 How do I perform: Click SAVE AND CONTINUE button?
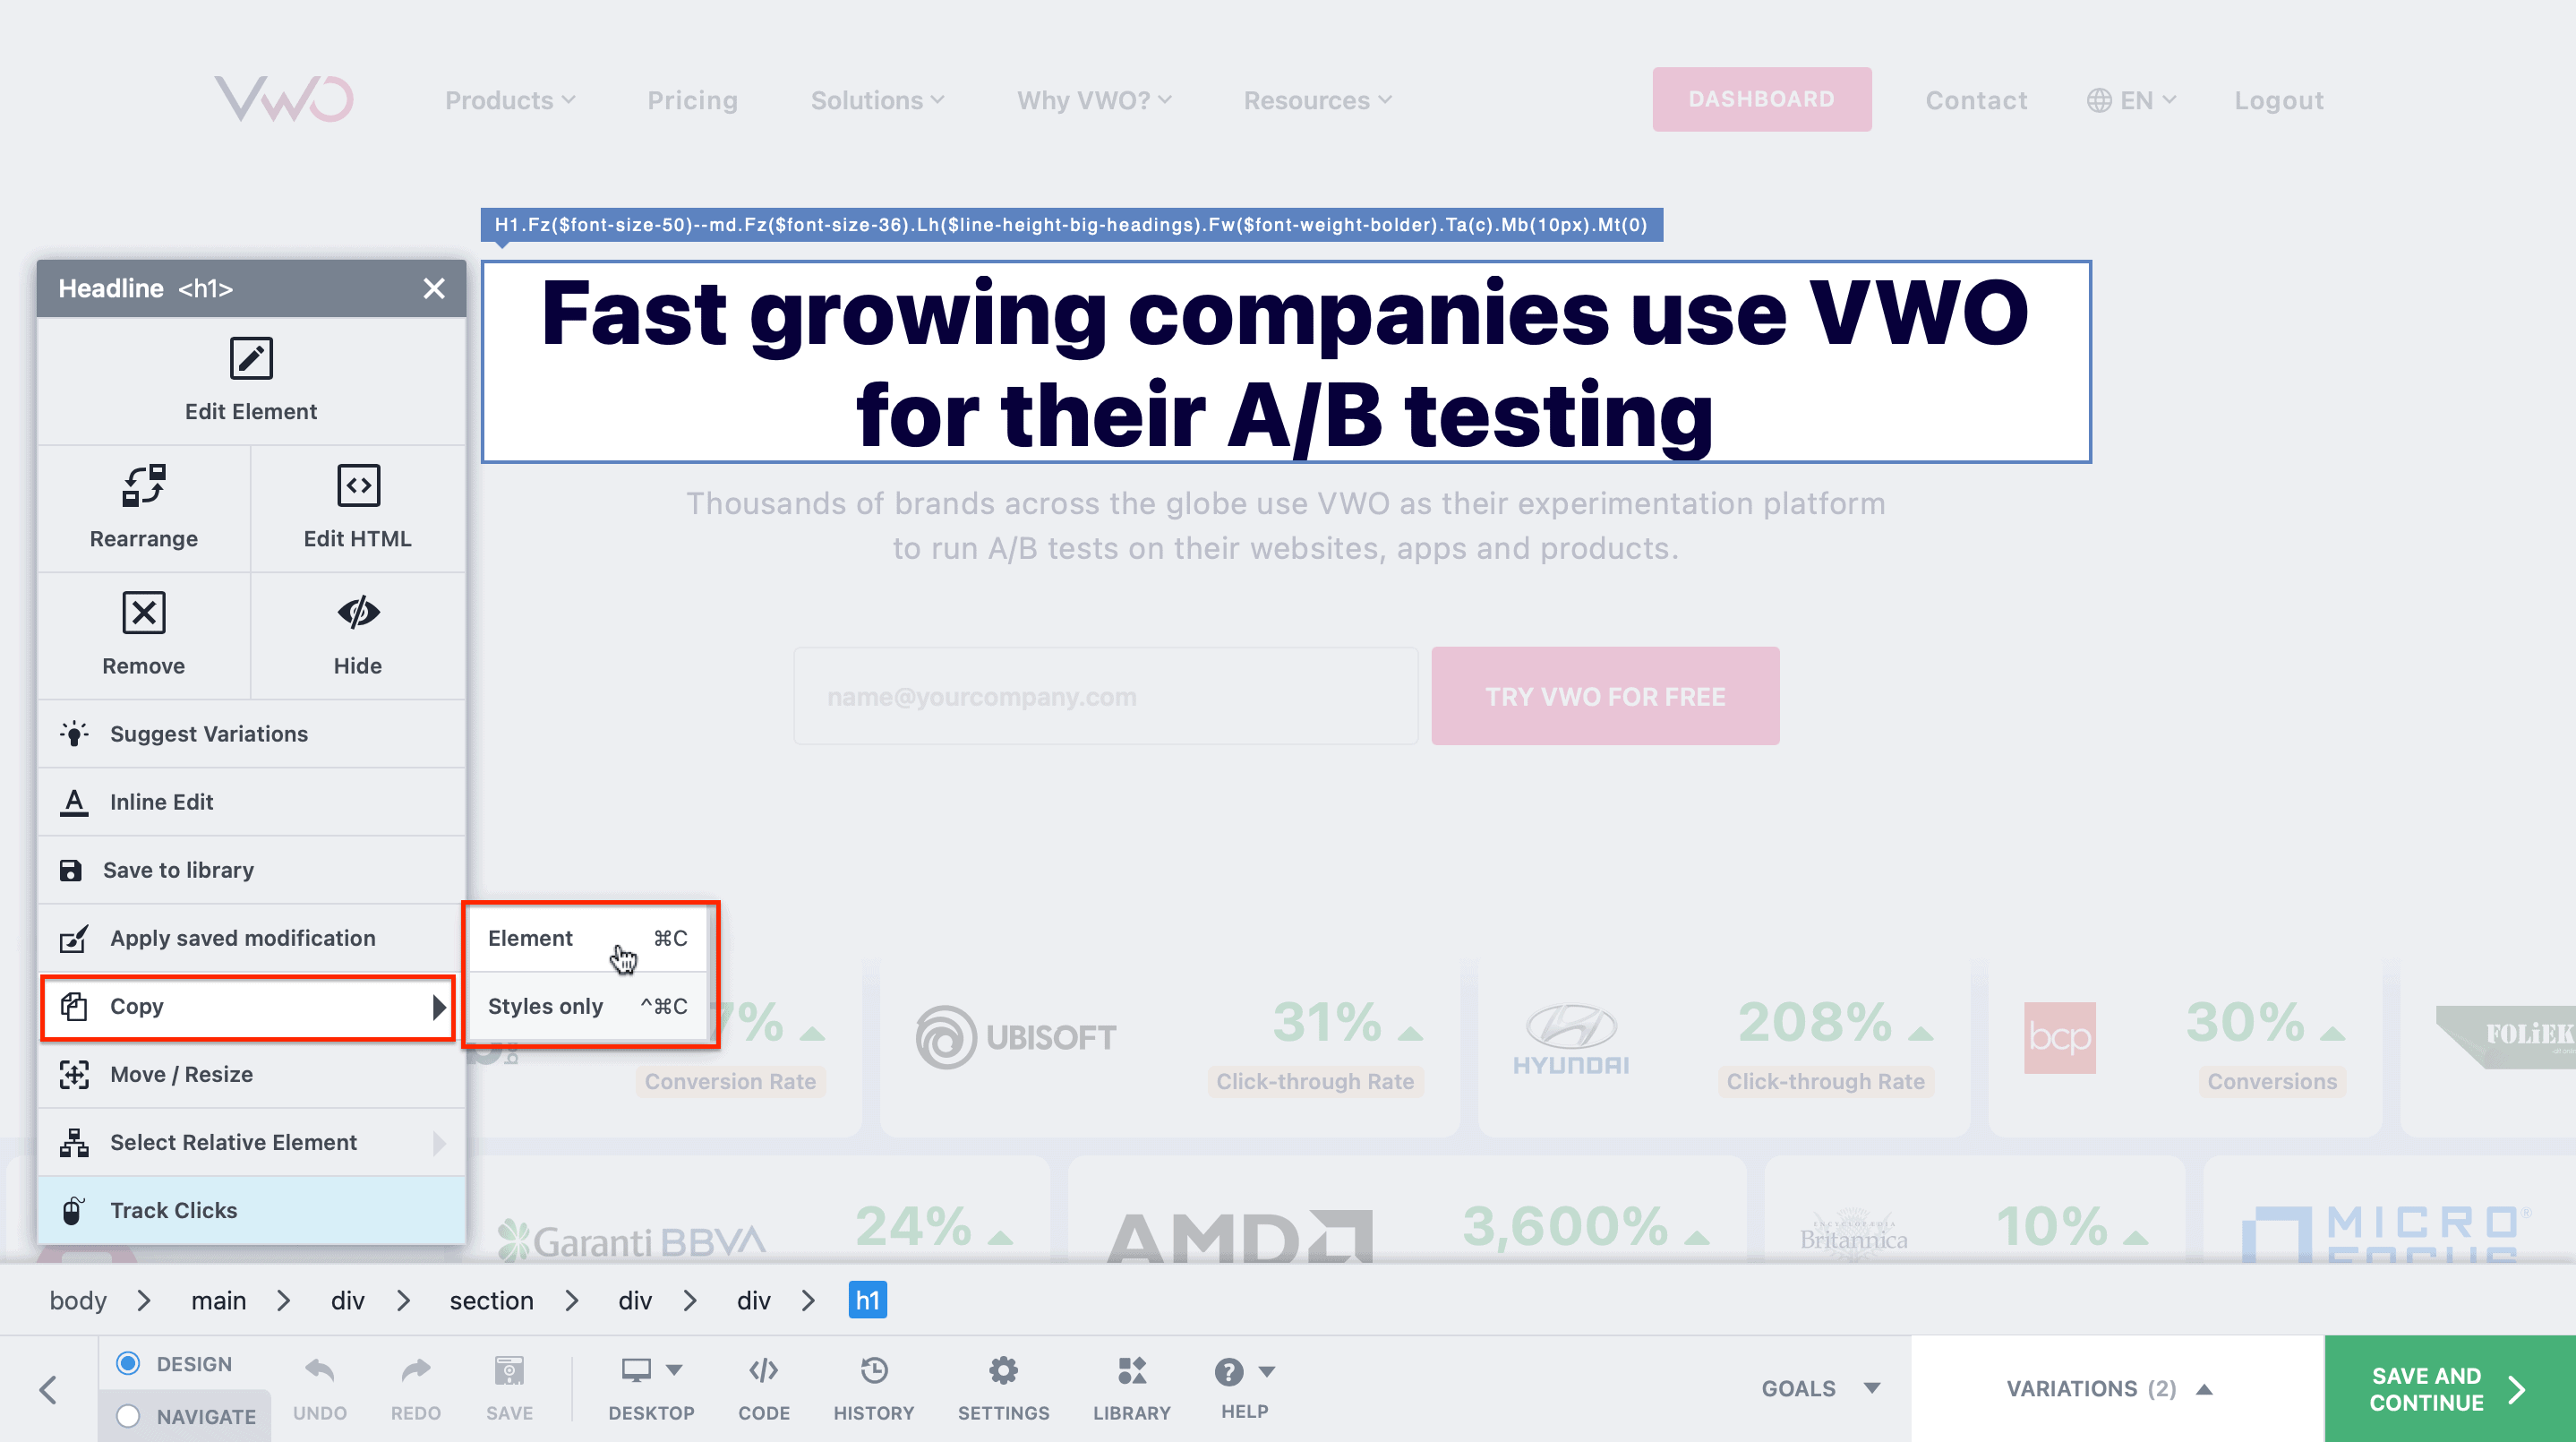[2449, 1388]
